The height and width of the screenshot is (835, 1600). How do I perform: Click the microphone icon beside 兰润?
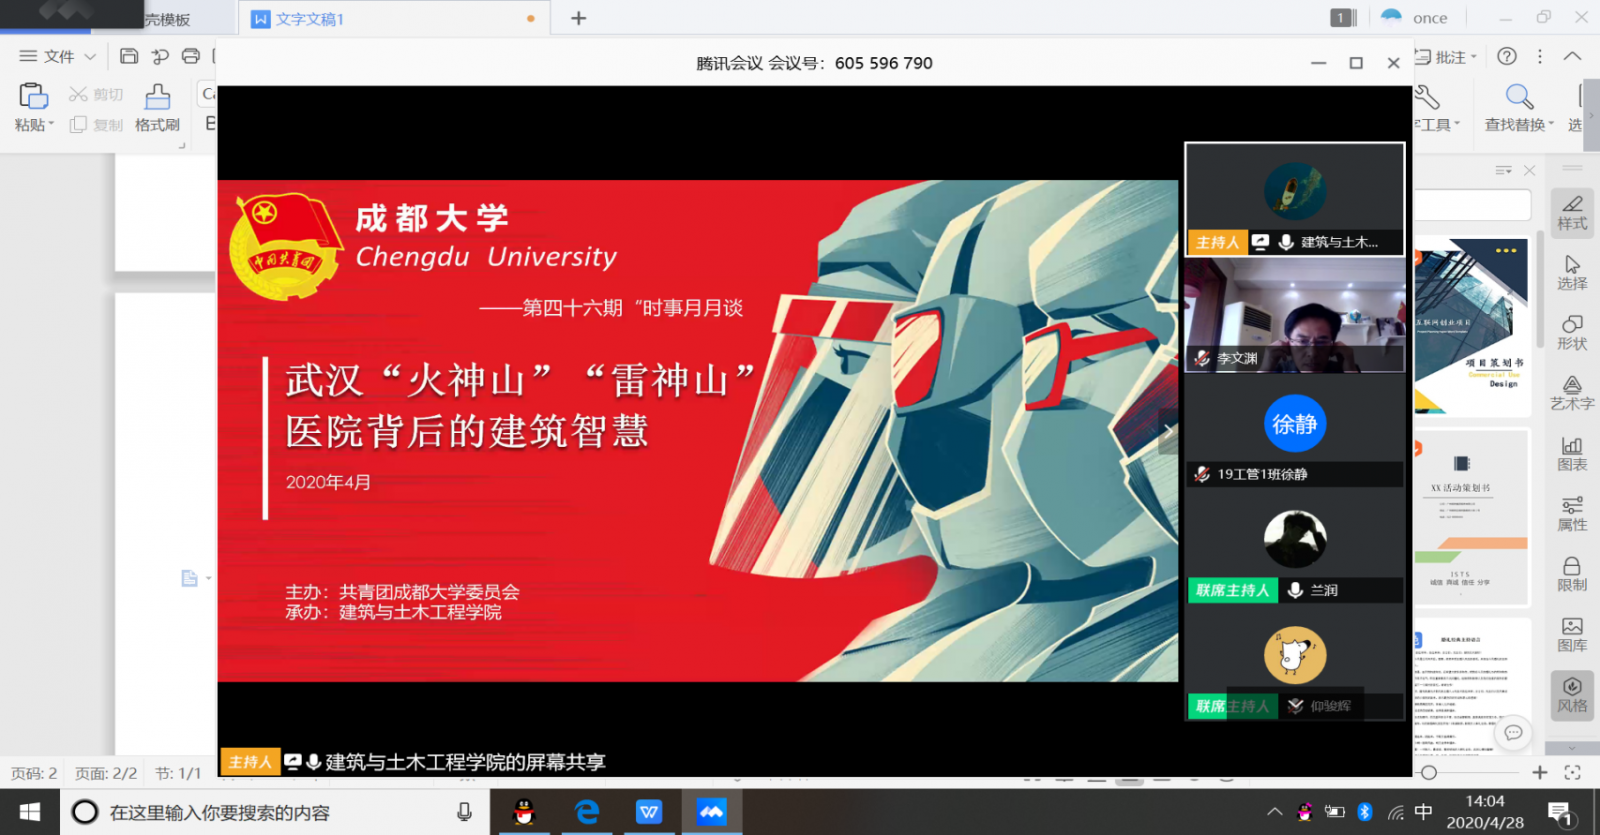click(x=1295, y=590)
